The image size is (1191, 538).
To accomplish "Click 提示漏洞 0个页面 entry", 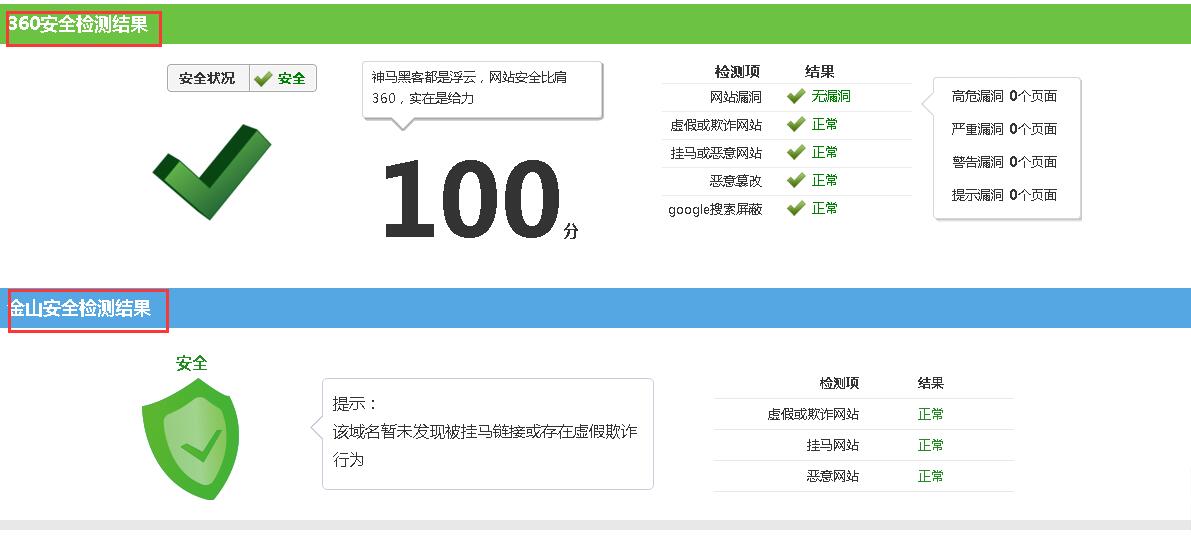I will tap(1004, 195).
